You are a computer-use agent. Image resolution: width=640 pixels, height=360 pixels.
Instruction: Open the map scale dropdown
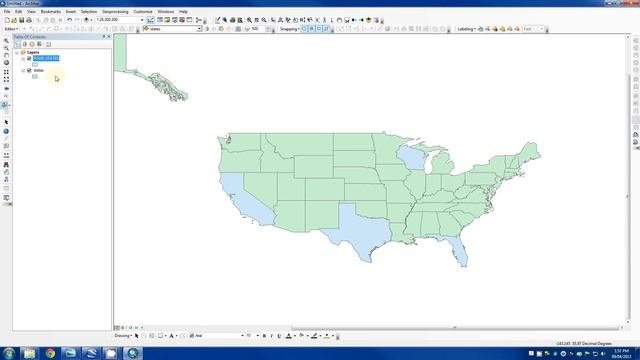click(142, 20)
